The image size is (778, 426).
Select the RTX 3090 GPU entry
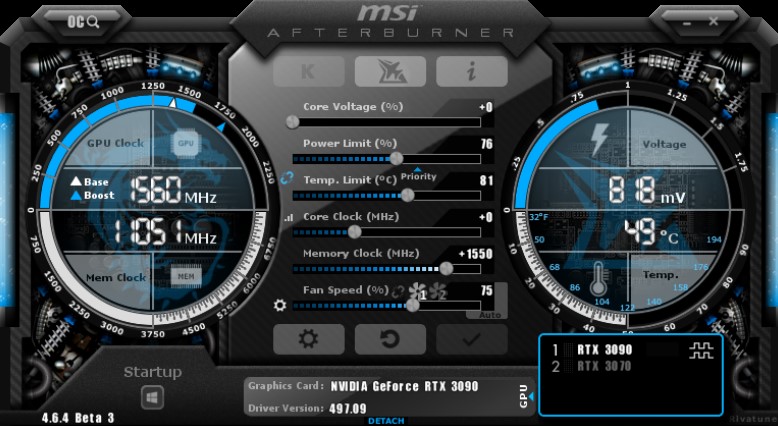point(604,350)
